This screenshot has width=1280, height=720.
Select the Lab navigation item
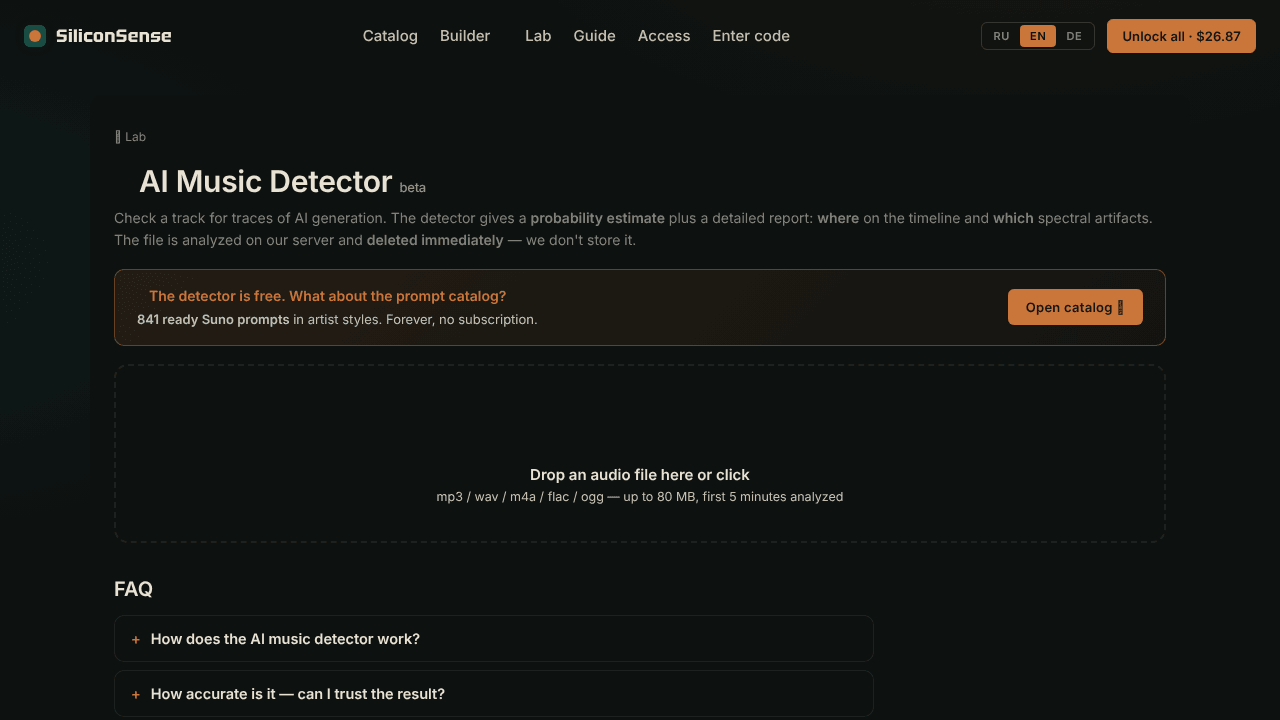[x=538, y=36]
